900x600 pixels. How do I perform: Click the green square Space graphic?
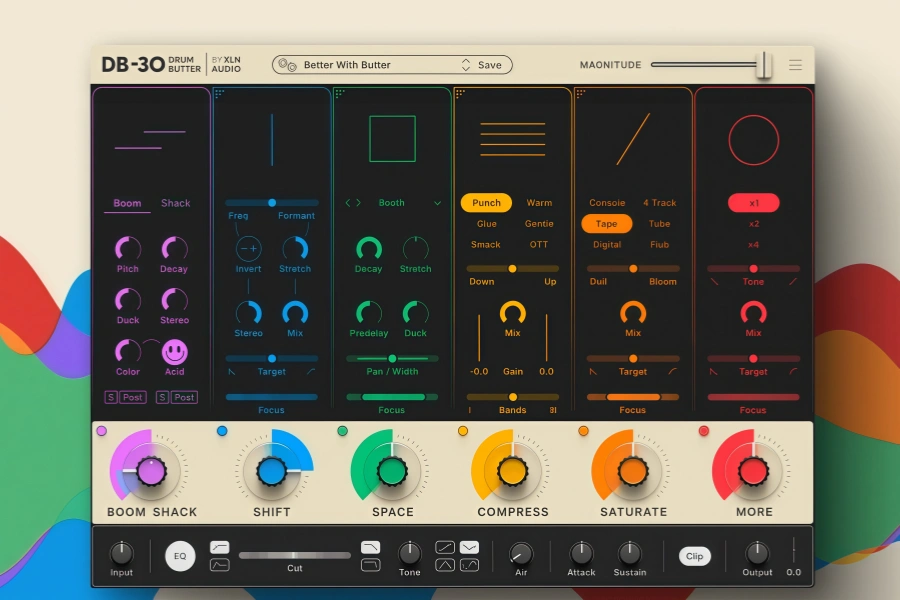[x=393, y=139]
